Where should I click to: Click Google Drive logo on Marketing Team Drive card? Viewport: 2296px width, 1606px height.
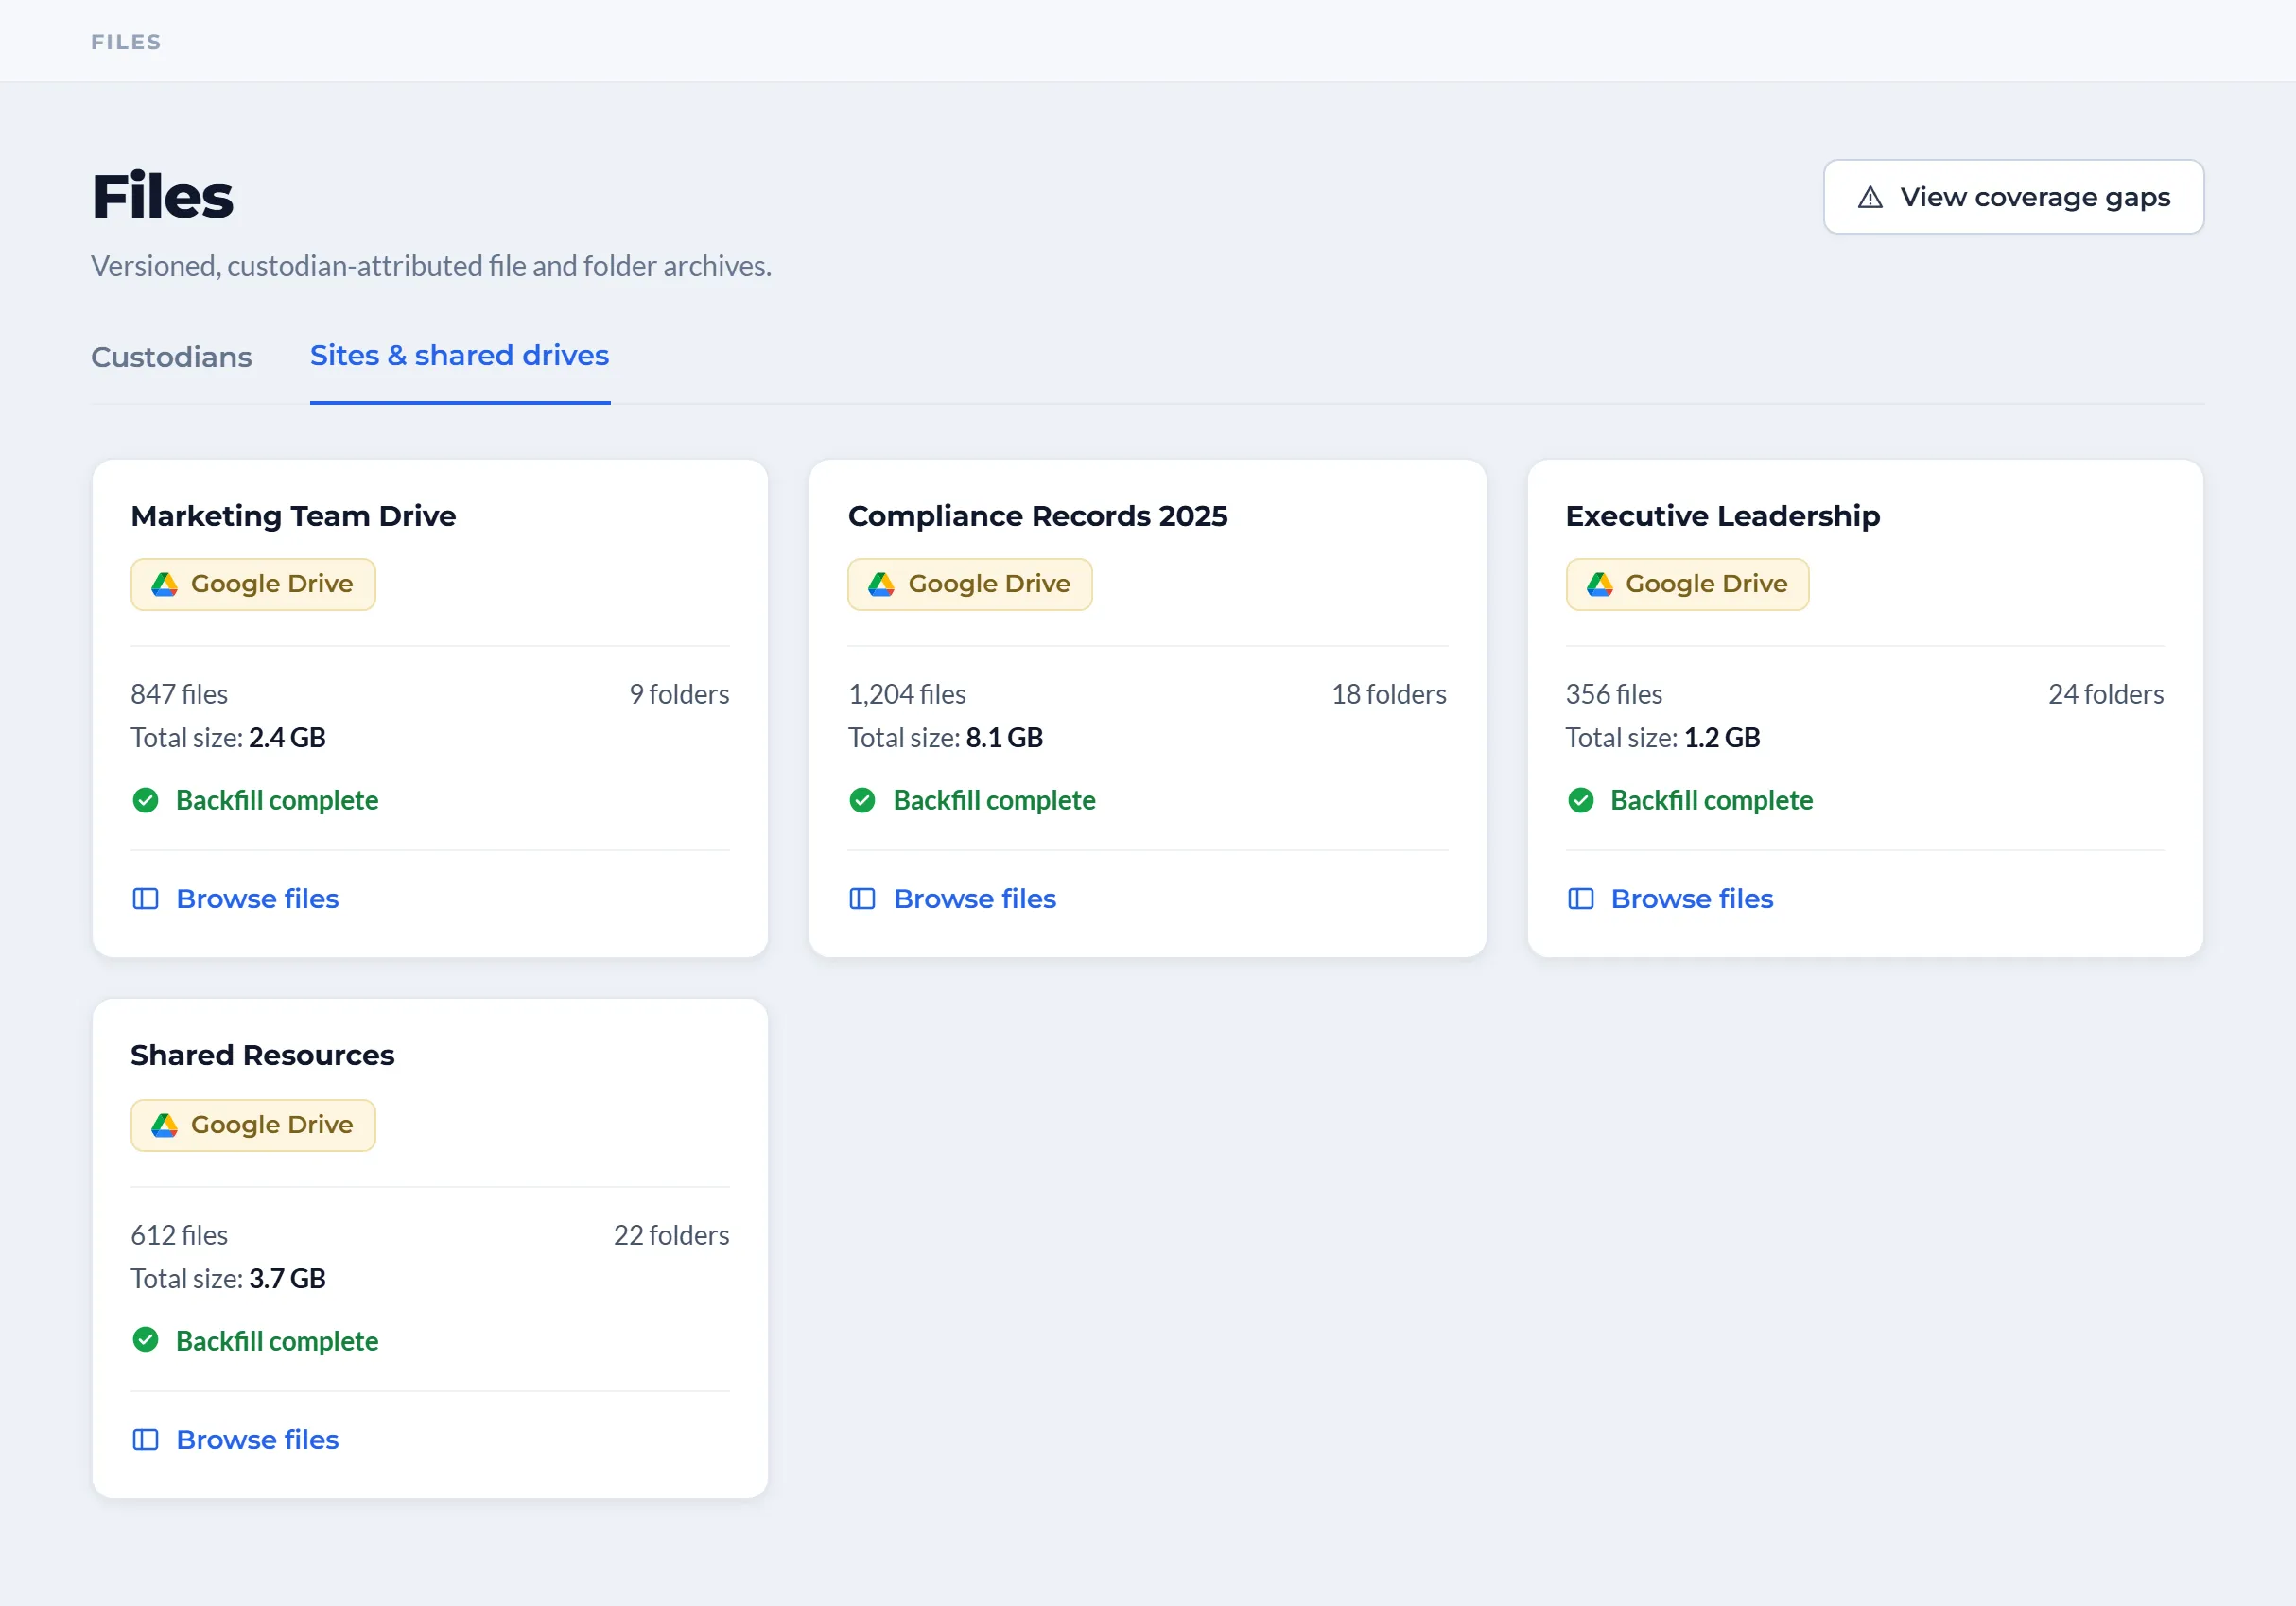[x=164, y=584]
